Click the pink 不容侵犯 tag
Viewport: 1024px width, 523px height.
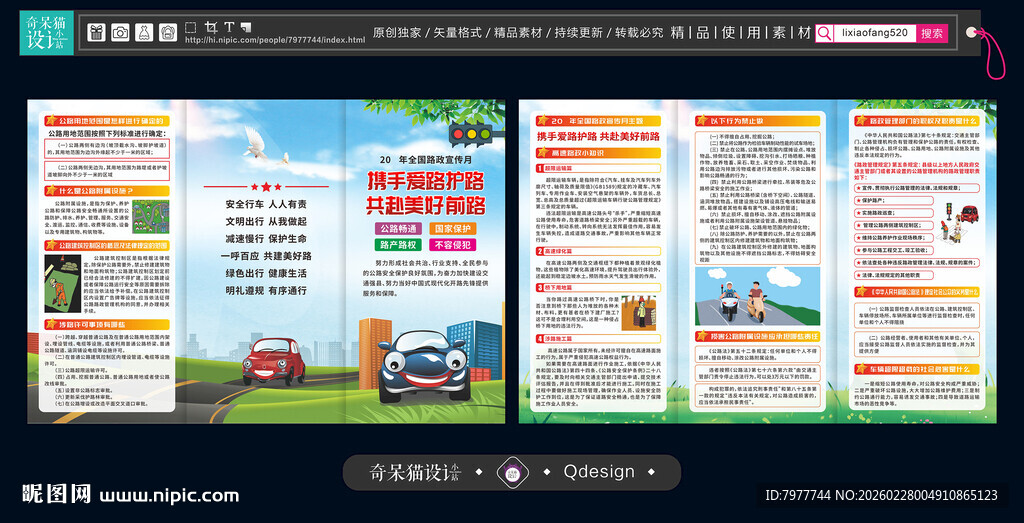click(453, 245)
